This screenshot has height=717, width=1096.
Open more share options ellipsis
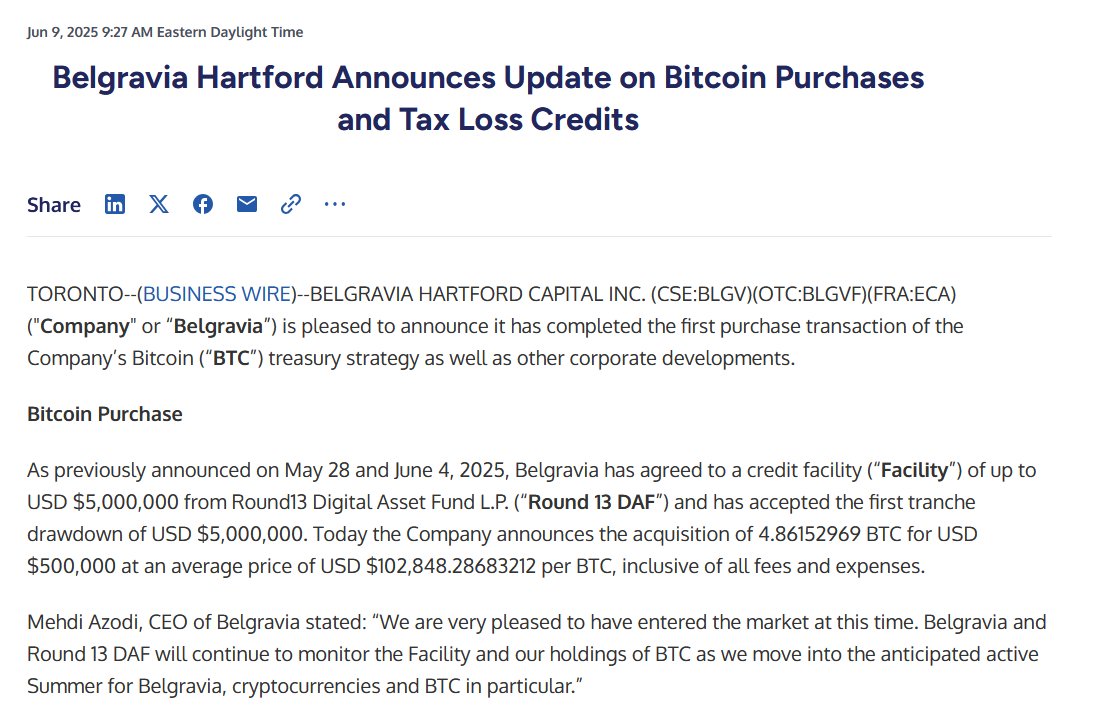tap(335, 204)
